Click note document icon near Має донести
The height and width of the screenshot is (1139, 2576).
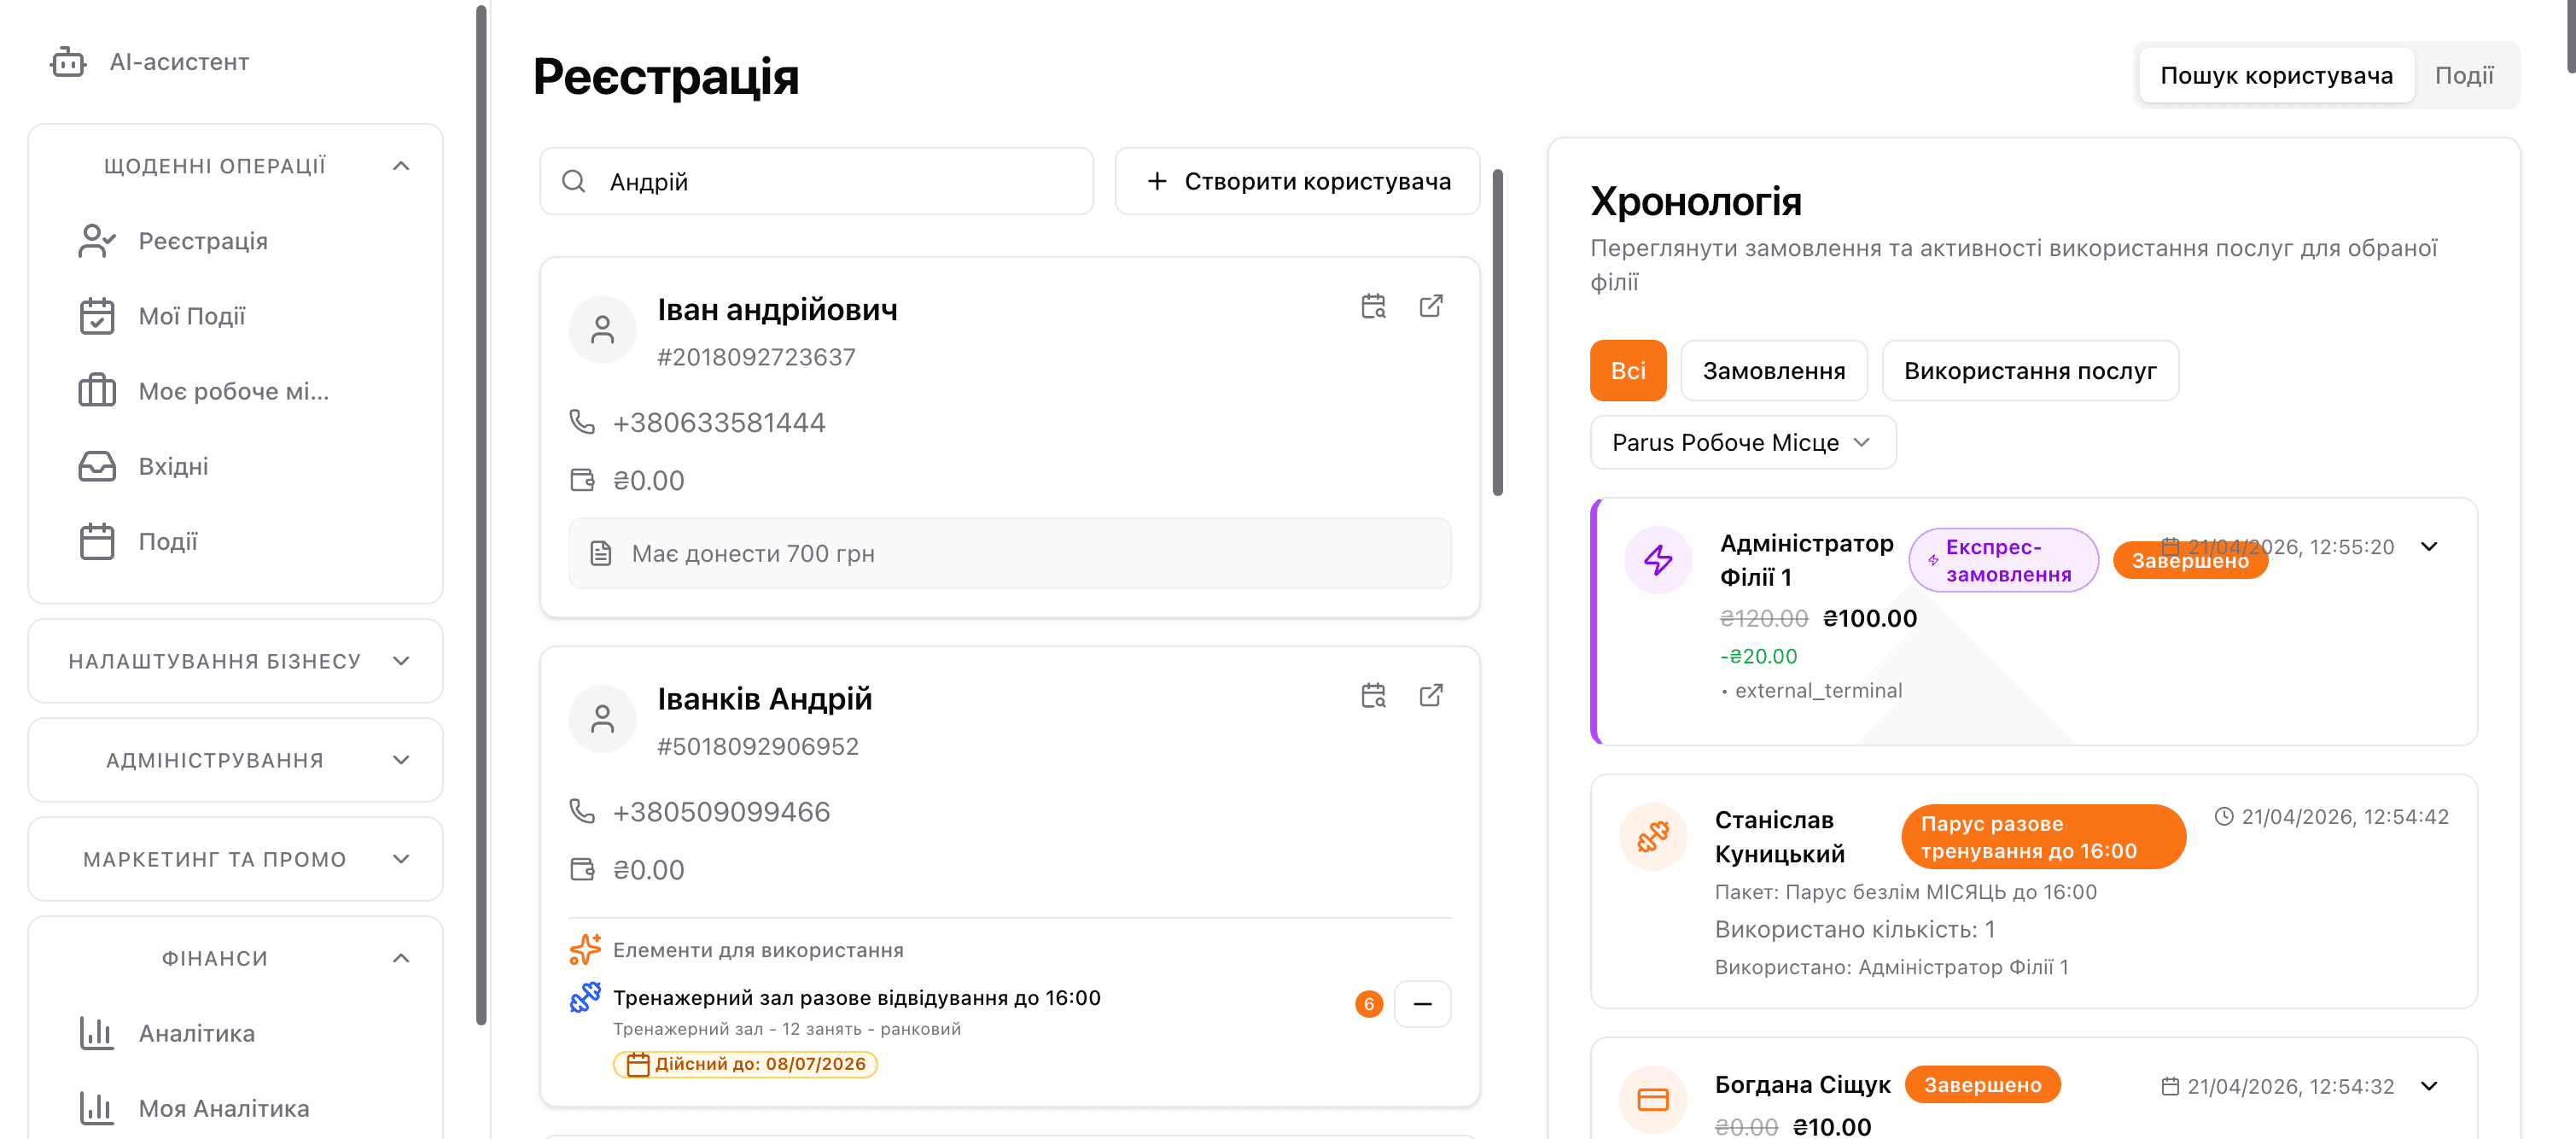tap(601, 553)
